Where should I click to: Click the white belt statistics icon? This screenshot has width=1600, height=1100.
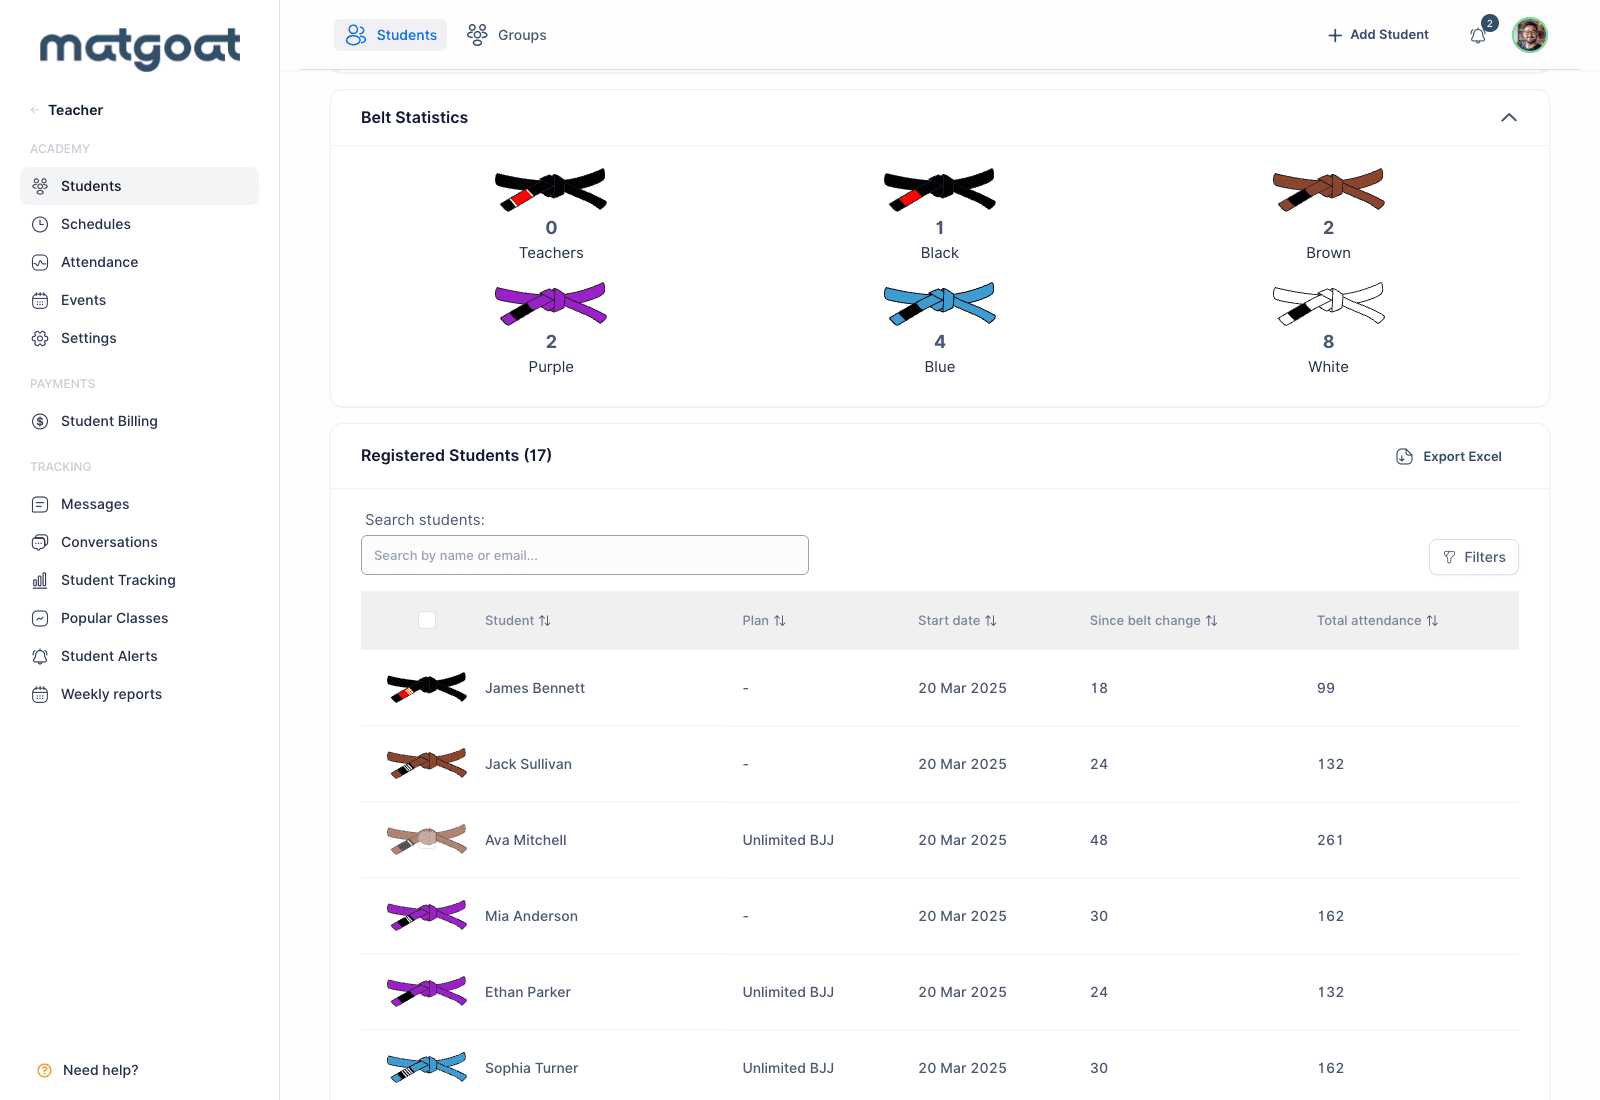click(1328, 304)
